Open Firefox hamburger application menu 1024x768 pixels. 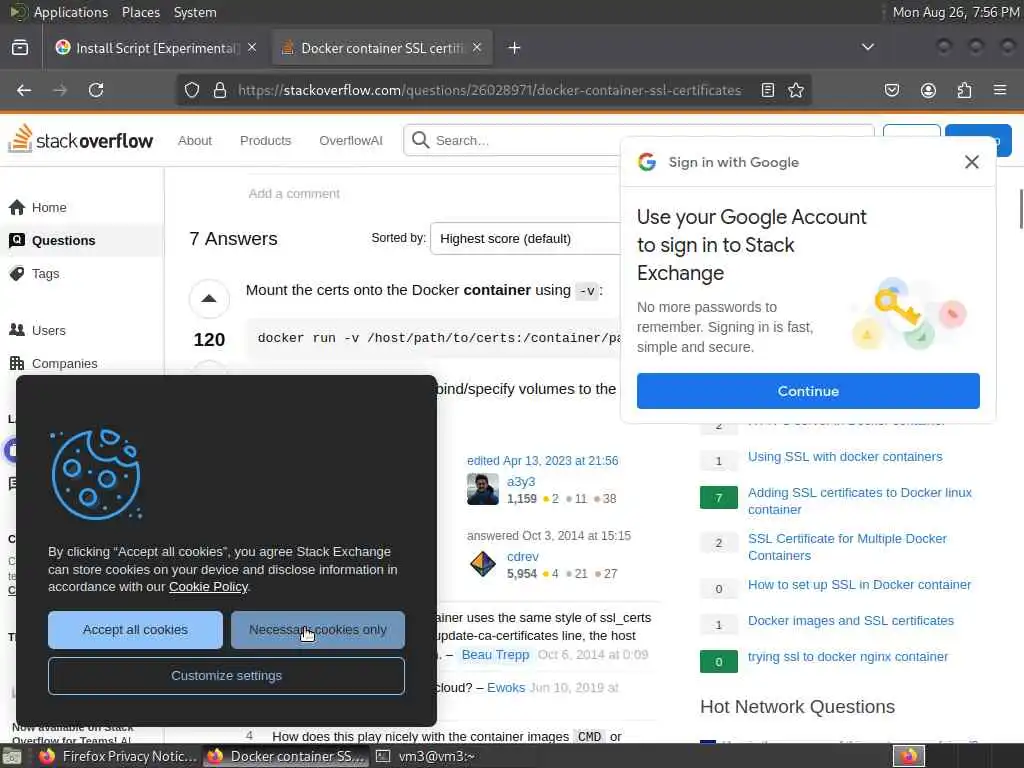tap(1000, 89)
